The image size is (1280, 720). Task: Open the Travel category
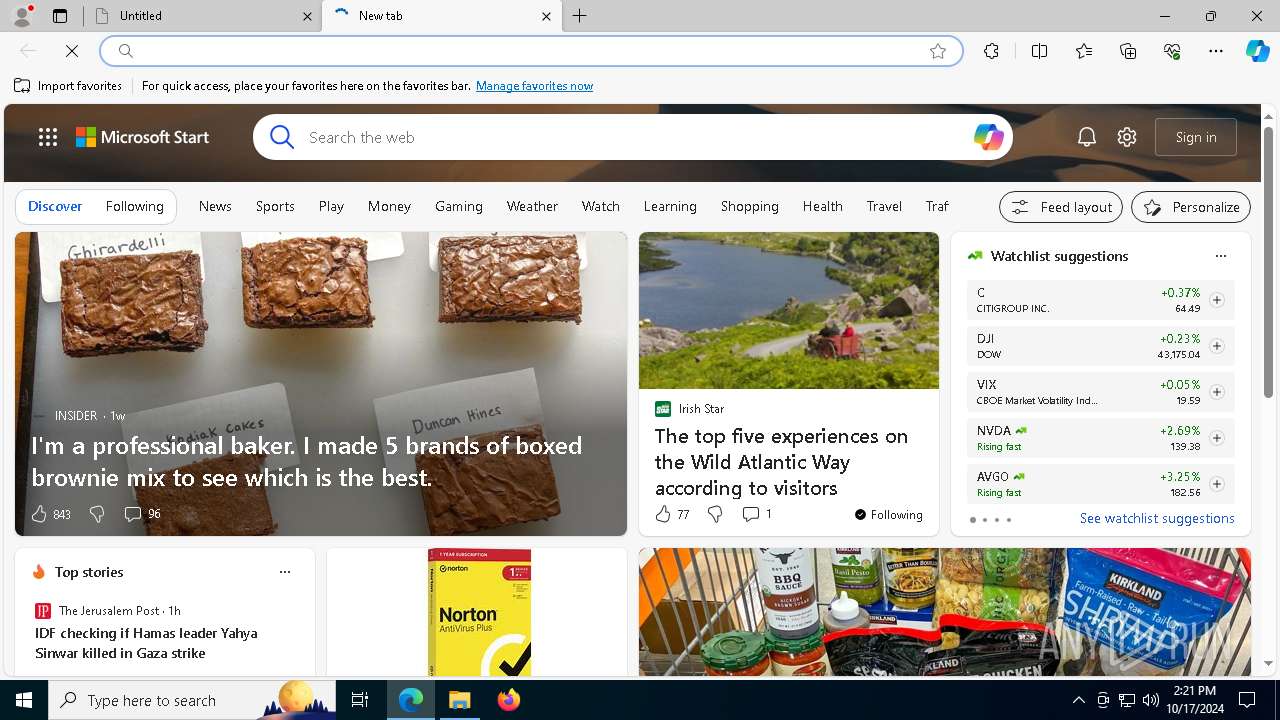coord(884,206)
